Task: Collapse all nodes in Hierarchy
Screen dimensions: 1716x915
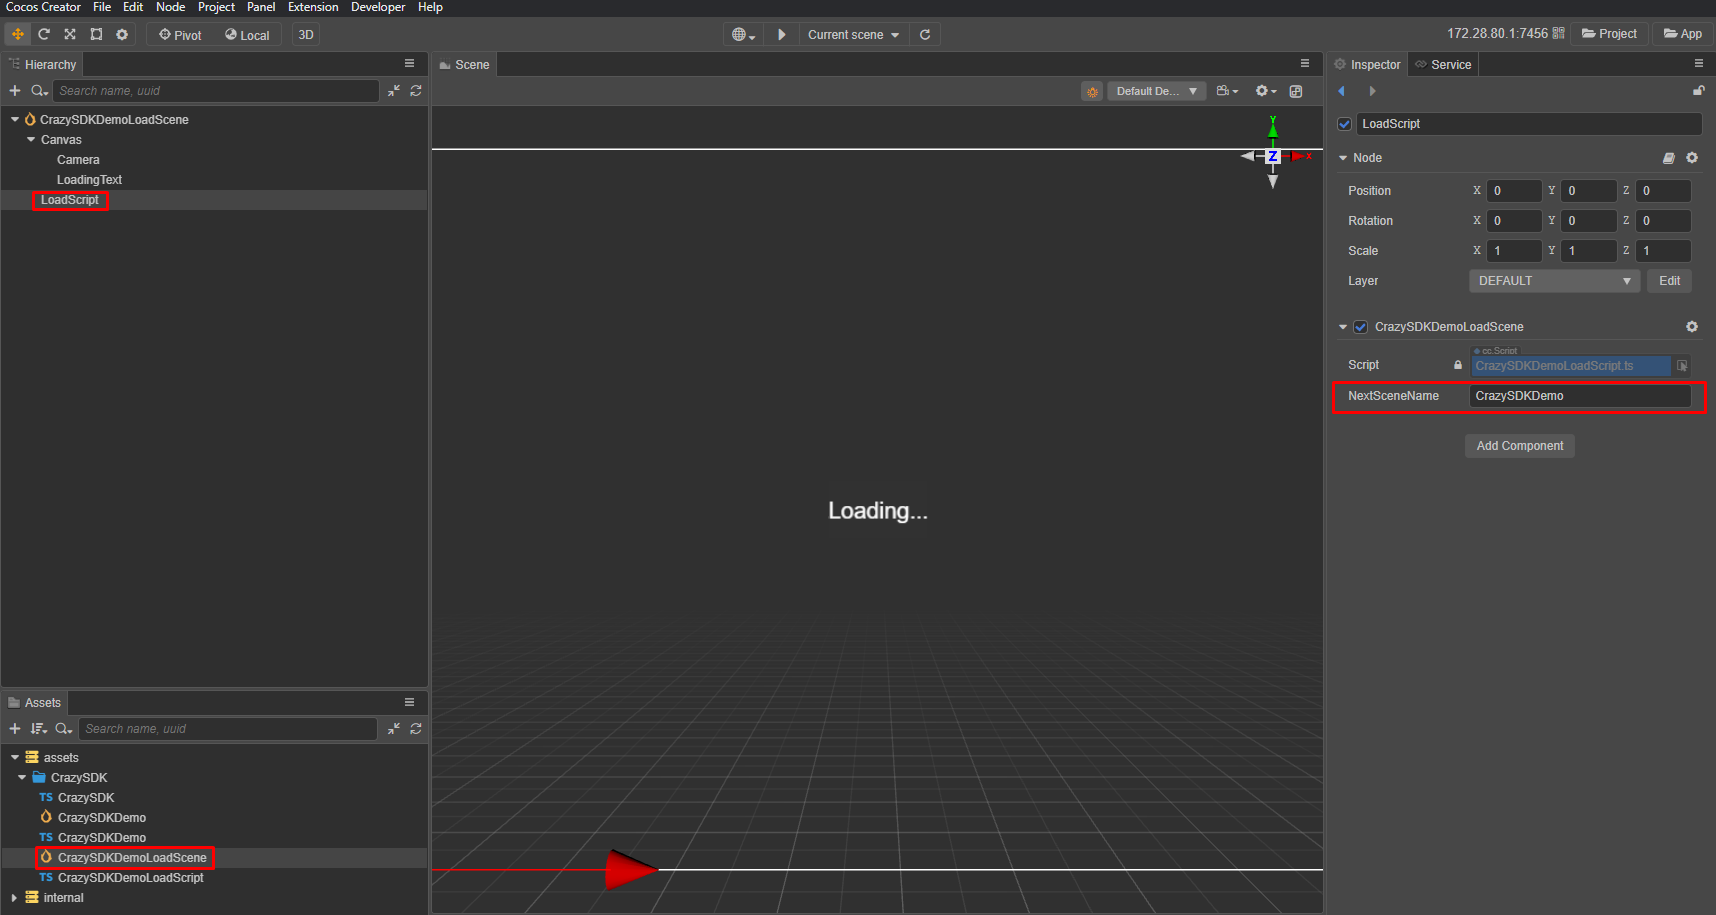Action: point(394,91)
